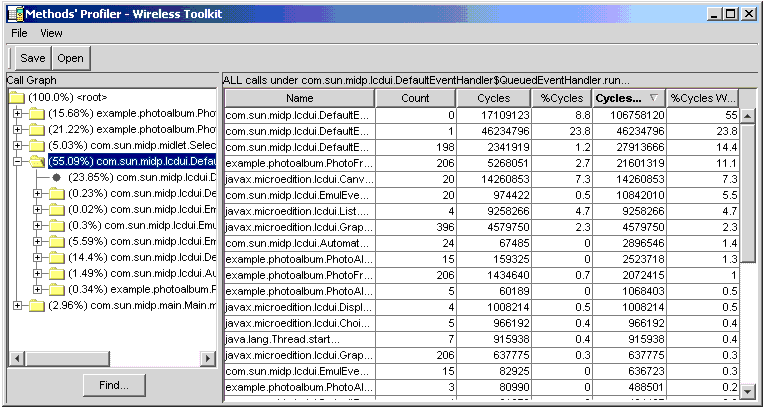Open the View menu
The image size is (770, 415).
(51, 33)
